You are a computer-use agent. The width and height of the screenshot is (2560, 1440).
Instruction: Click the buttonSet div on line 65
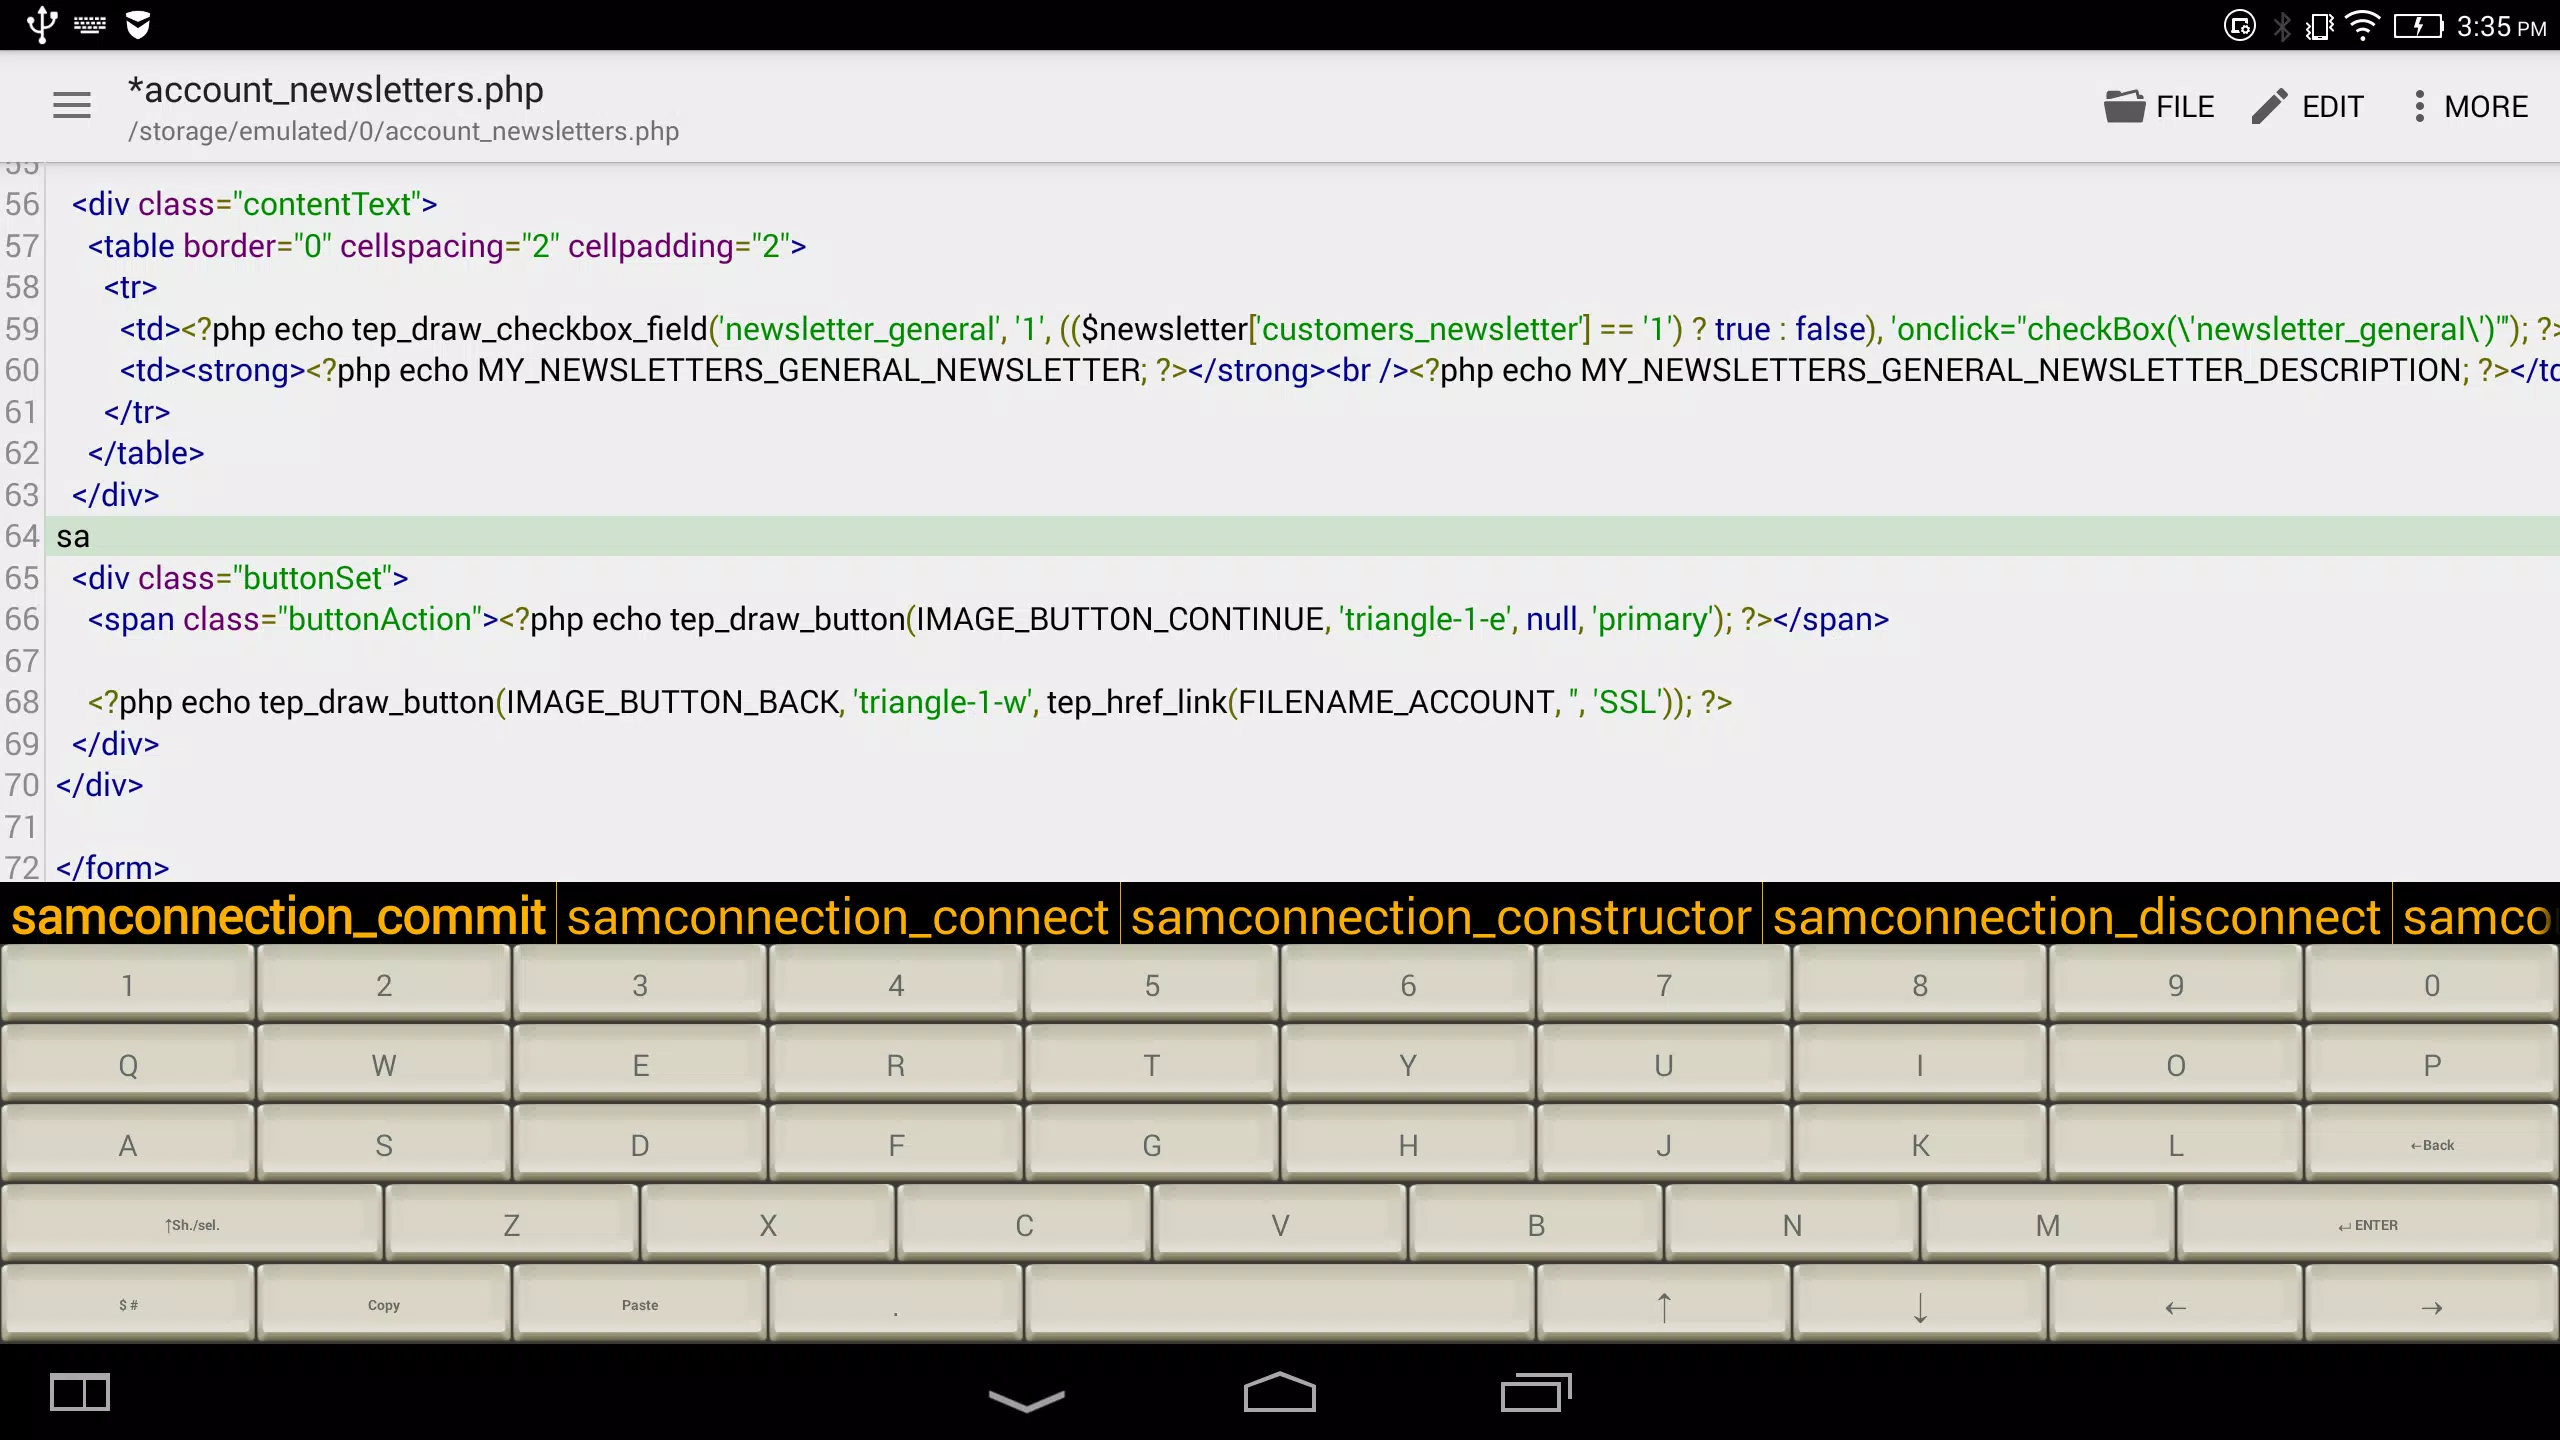pos(240,578)
